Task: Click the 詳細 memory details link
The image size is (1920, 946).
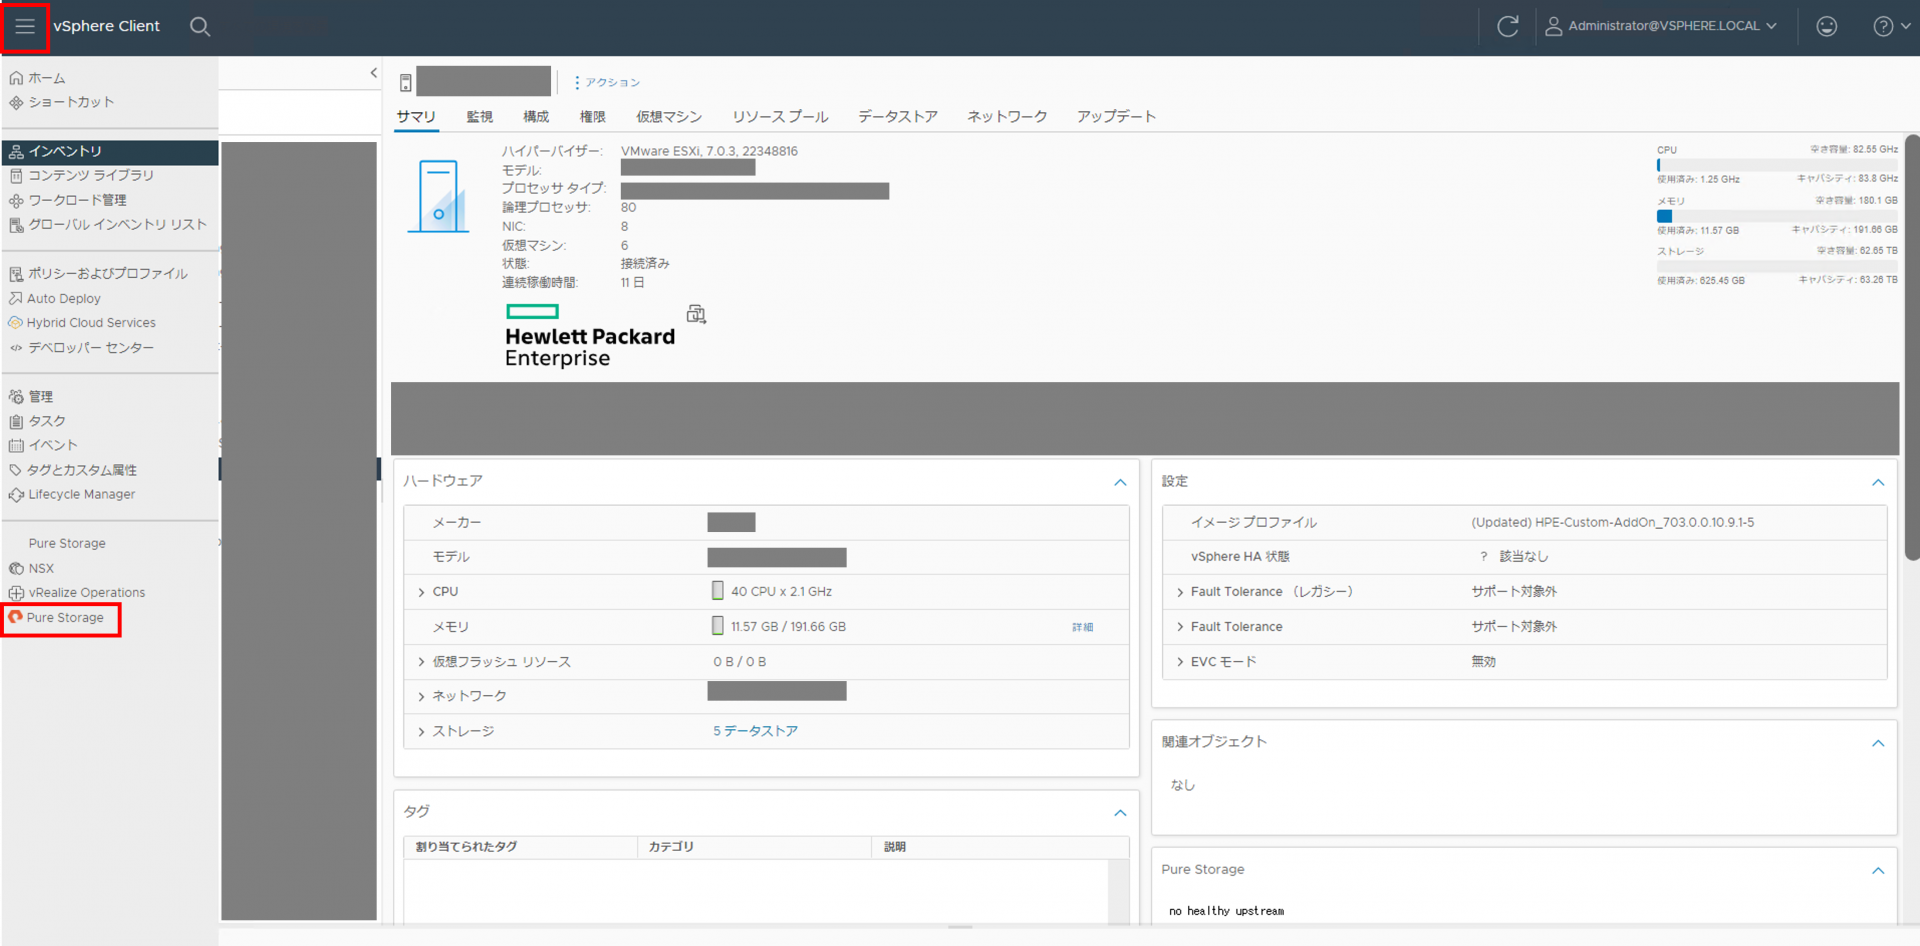Action: coord(1082,627)
